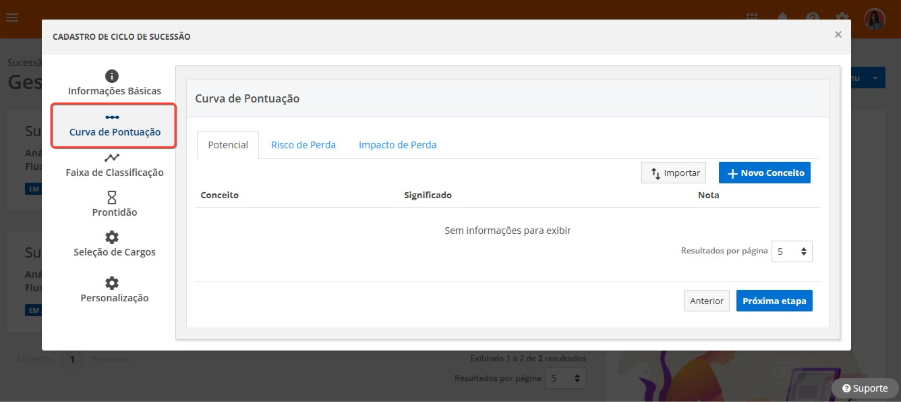This screenshot has height=402, width=901.
Task: Open the apps grid icon
Action: [x=752, y=17]
